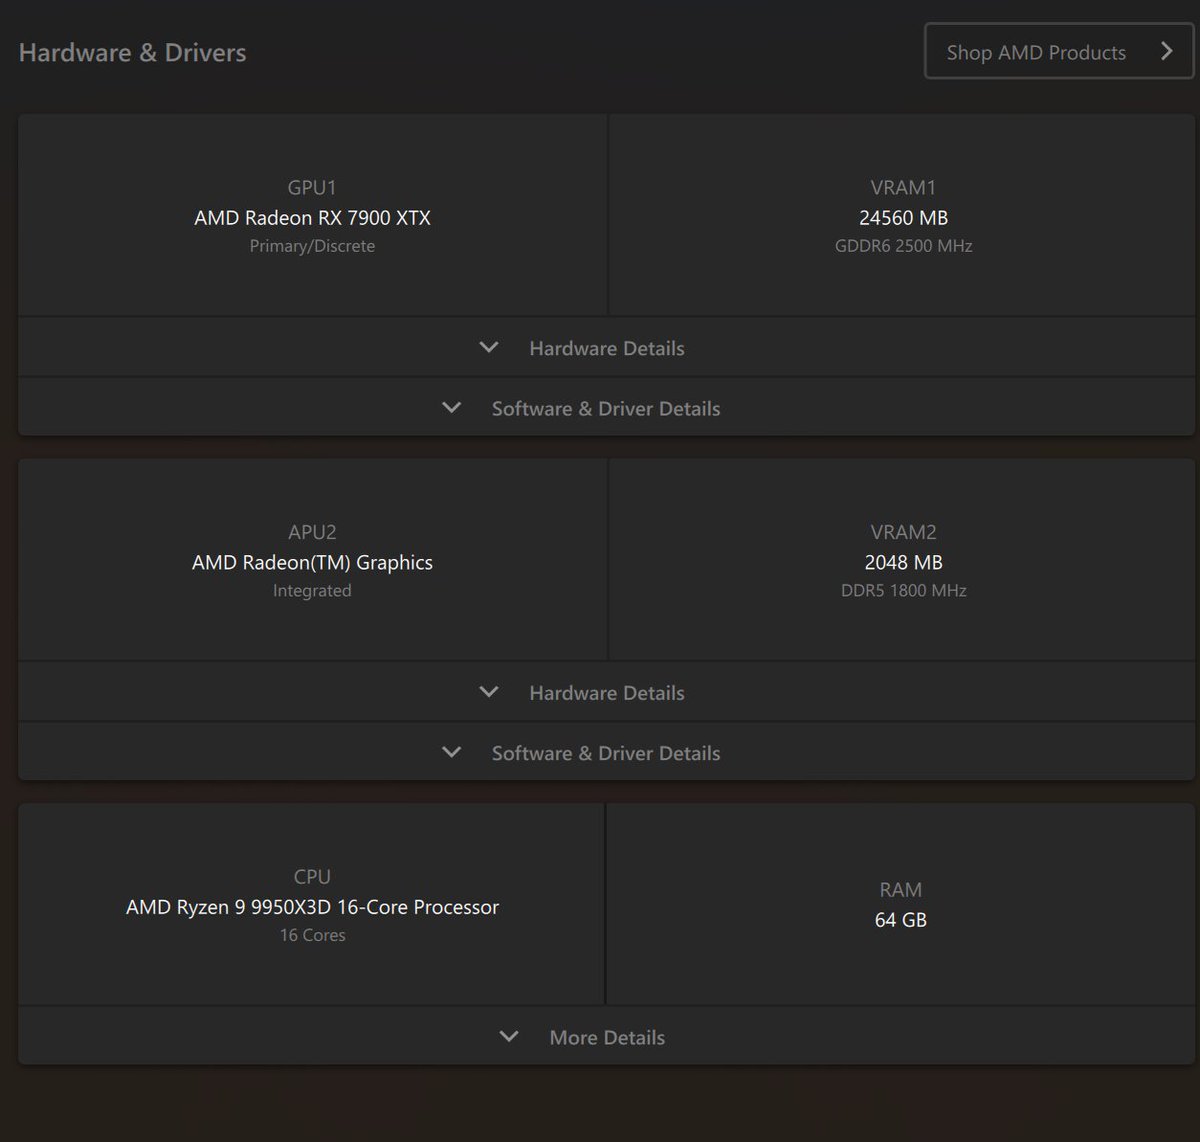This screenshot has height=1142, width=1200.
Task: Click the GPU1 label
Action: point(312,188)
